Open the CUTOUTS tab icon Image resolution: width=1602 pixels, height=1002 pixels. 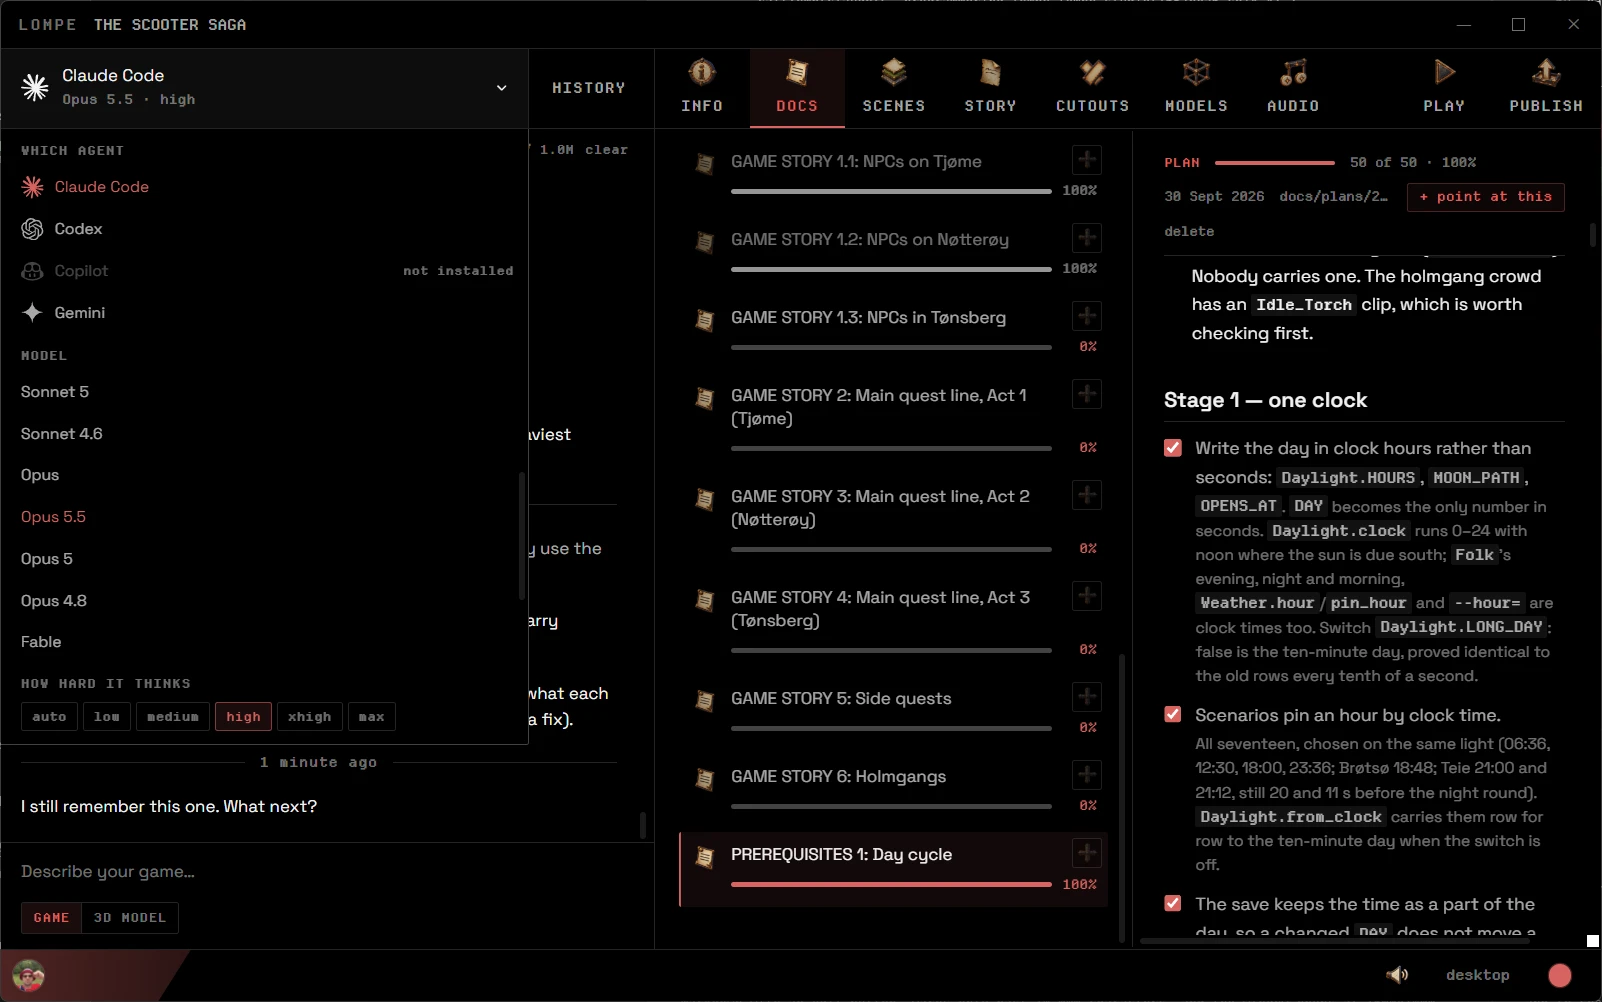tap(1092, 72)
